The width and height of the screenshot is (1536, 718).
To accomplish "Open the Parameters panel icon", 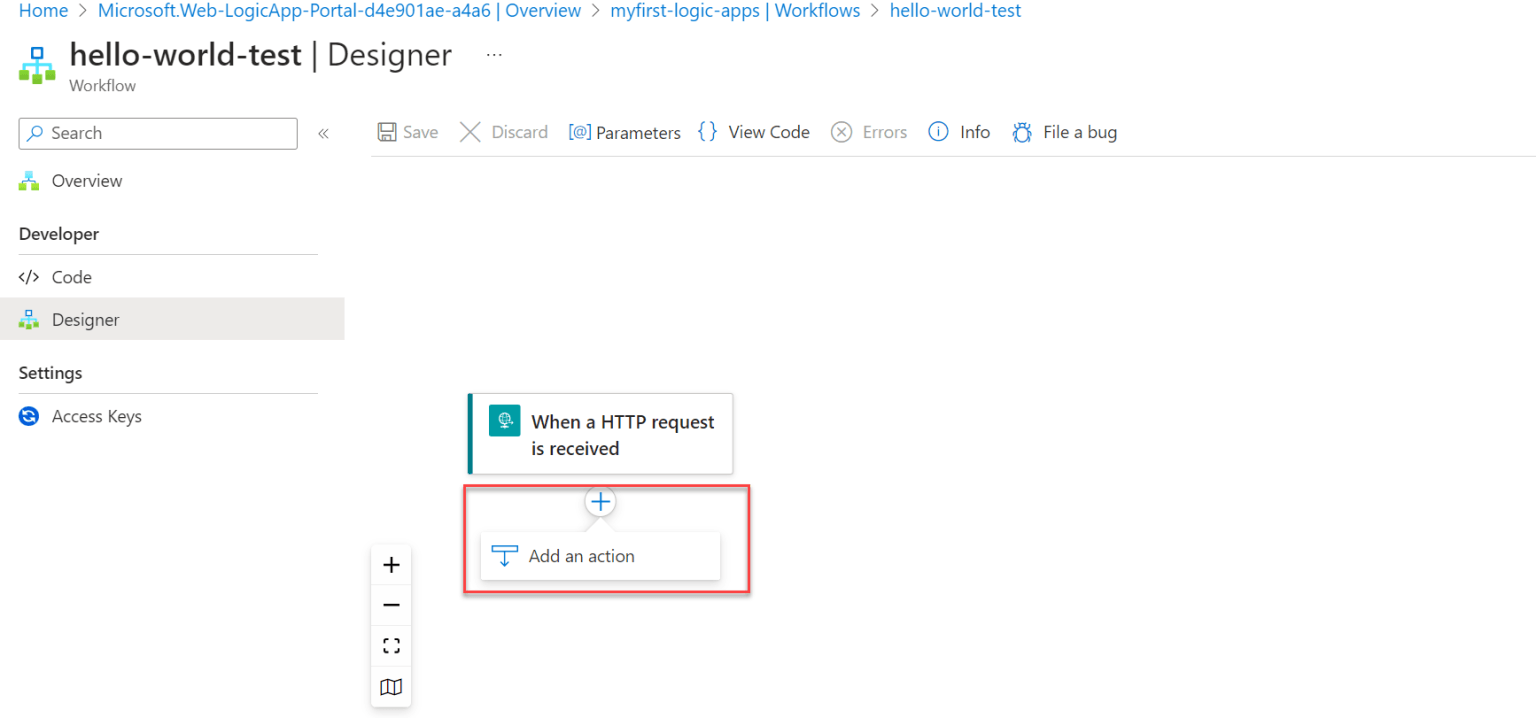I will click(582, 131).
